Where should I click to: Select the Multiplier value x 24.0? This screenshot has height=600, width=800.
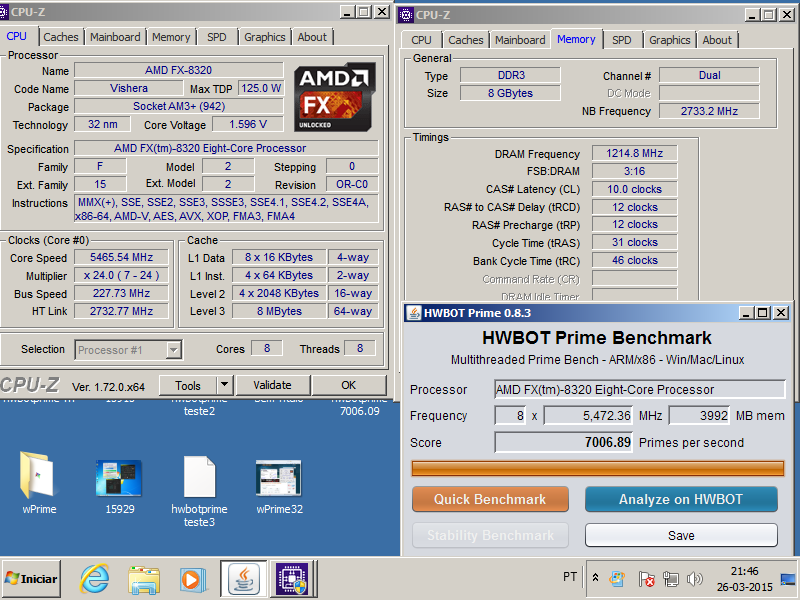pos(121,275)
